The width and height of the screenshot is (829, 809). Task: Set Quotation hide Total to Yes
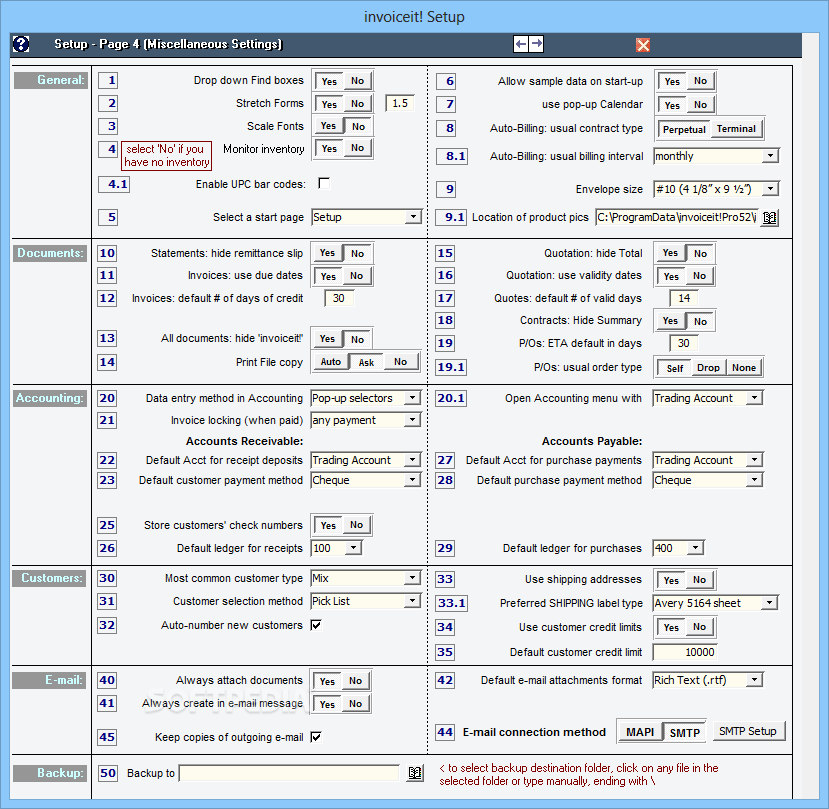click(670, 253)
